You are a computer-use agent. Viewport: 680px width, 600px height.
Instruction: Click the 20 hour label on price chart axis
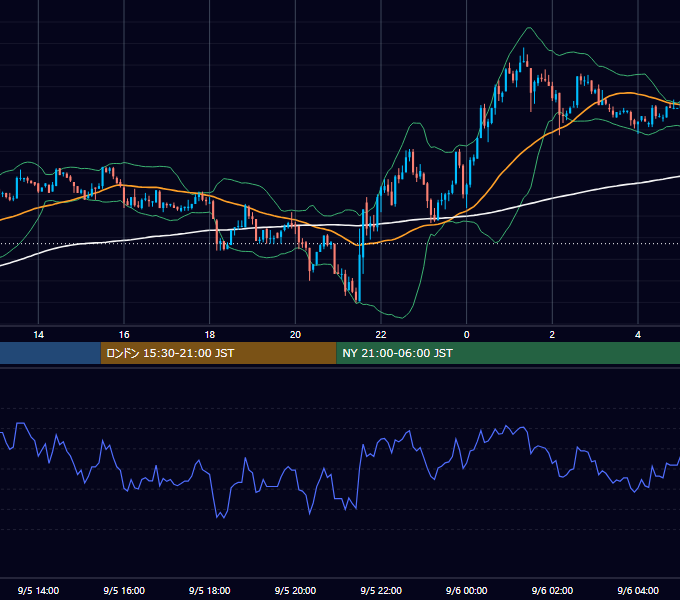[x=295, y=335]
